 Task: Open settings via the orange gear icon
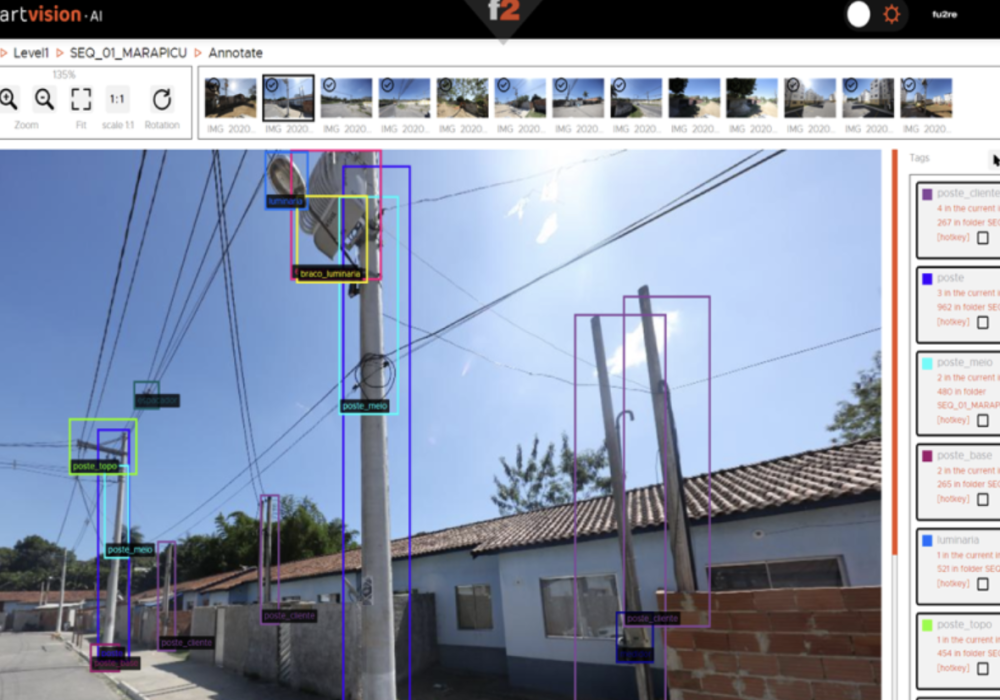[891, 15]
